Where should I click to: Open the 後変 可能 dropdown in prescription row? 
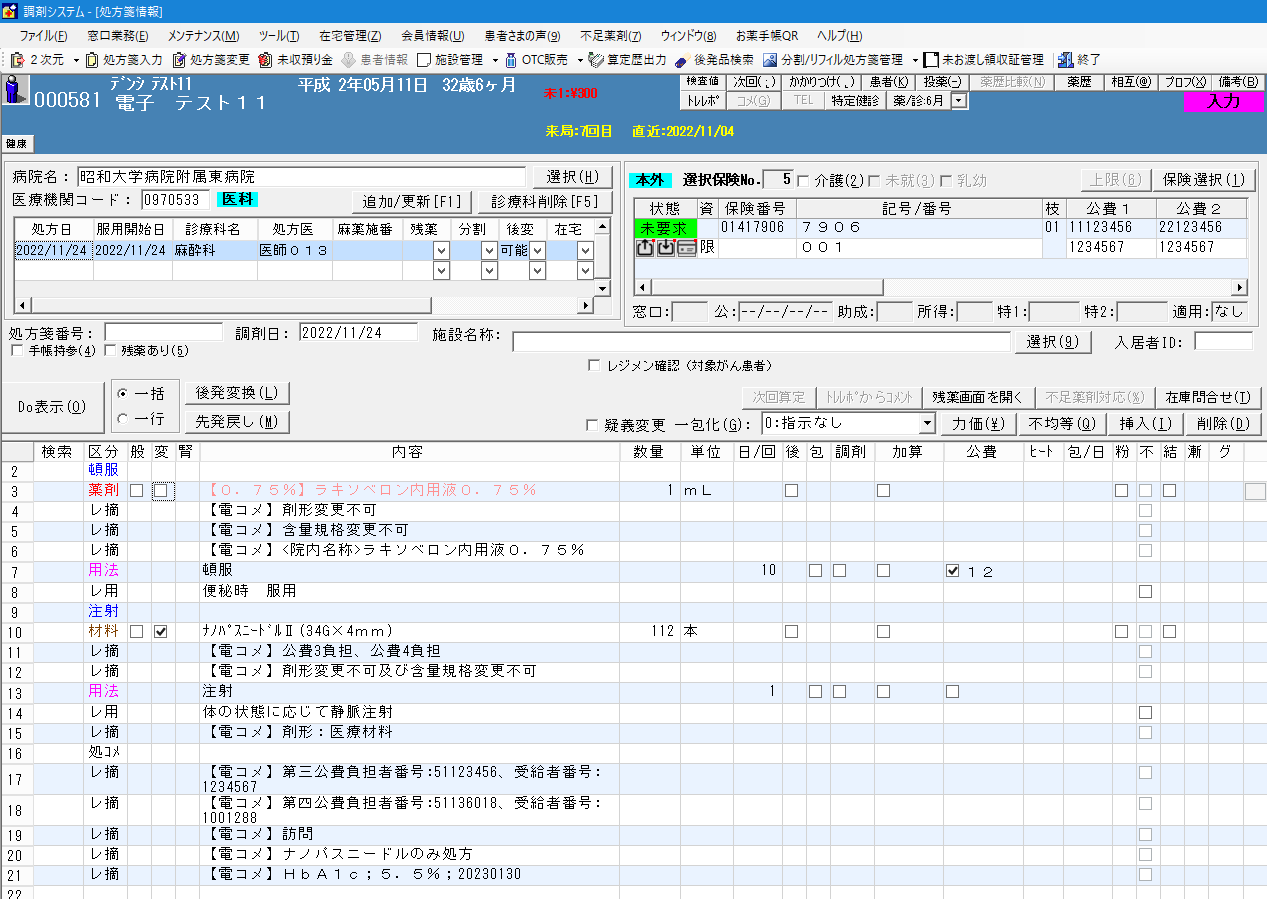538,251
